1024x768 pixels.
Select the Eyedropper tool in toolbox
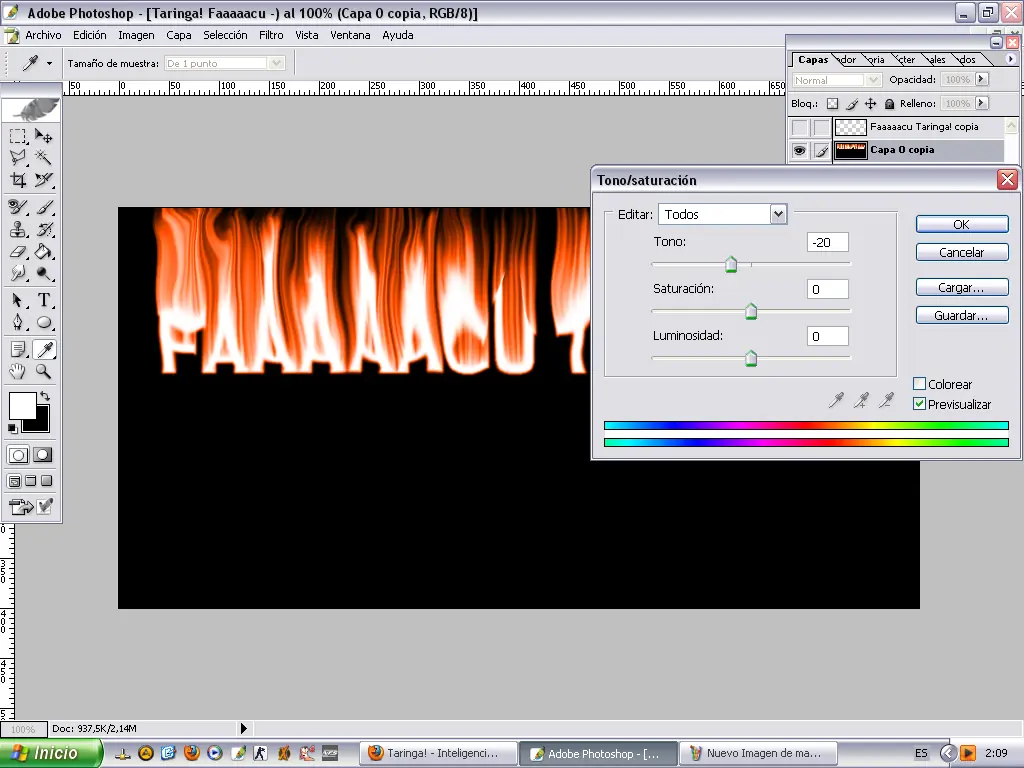[44, 349]
